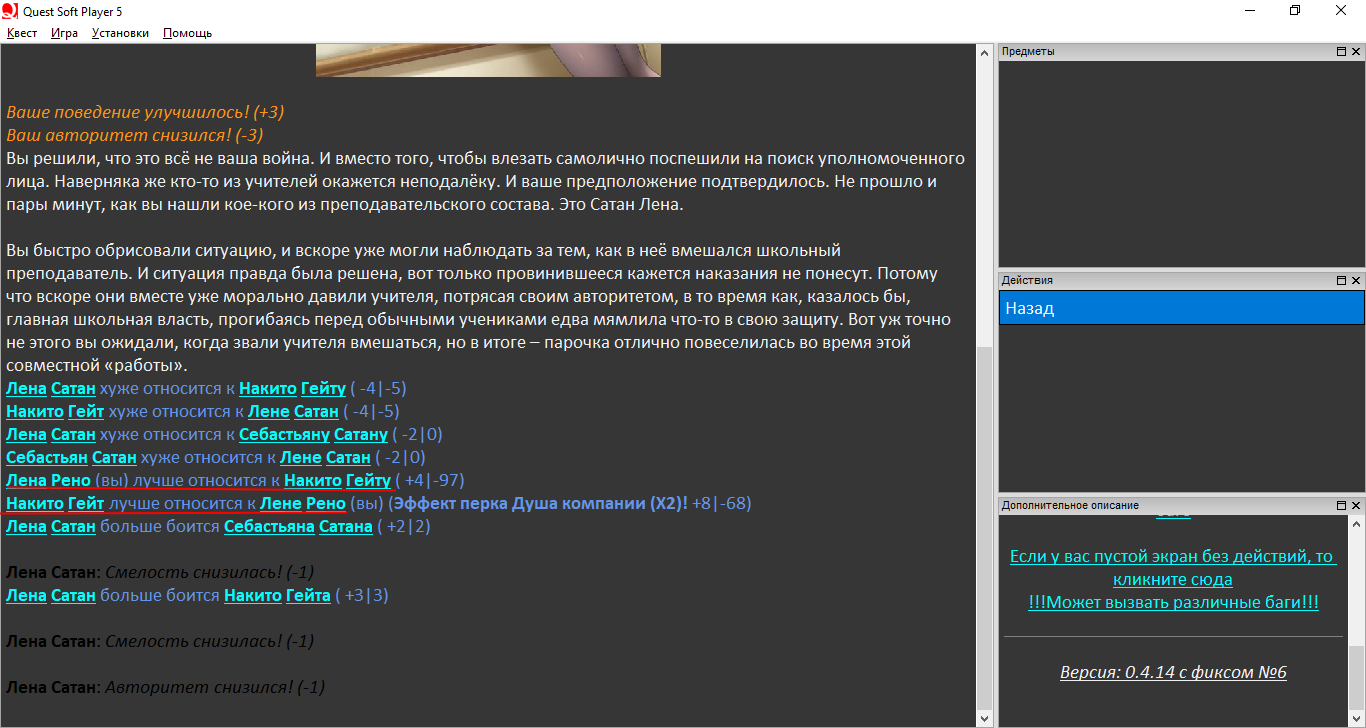Viewport: 1366px width, 728px height.
Task: Close the Дополнительное описание panel
Action: point(1356,506)
